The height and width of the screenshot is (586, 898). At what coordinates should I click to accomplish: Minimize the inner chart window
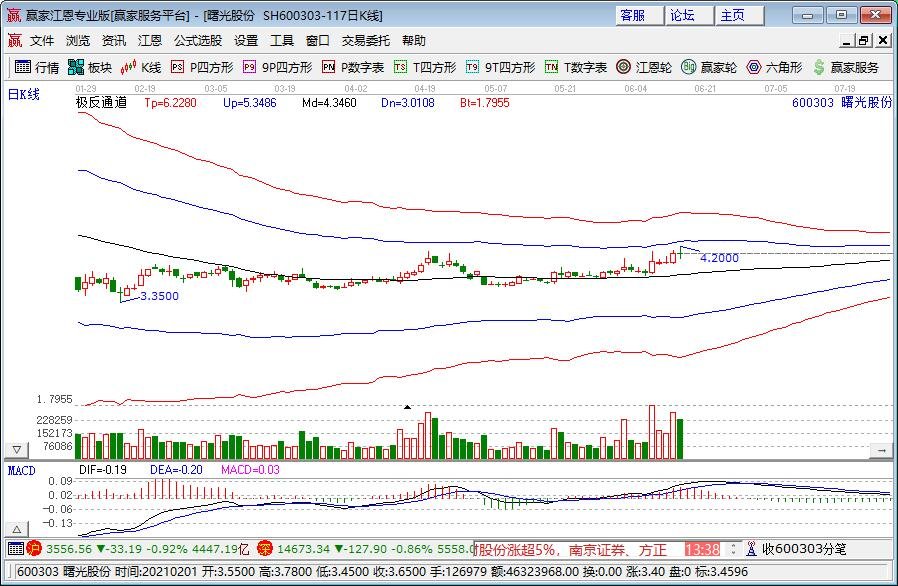848,41
